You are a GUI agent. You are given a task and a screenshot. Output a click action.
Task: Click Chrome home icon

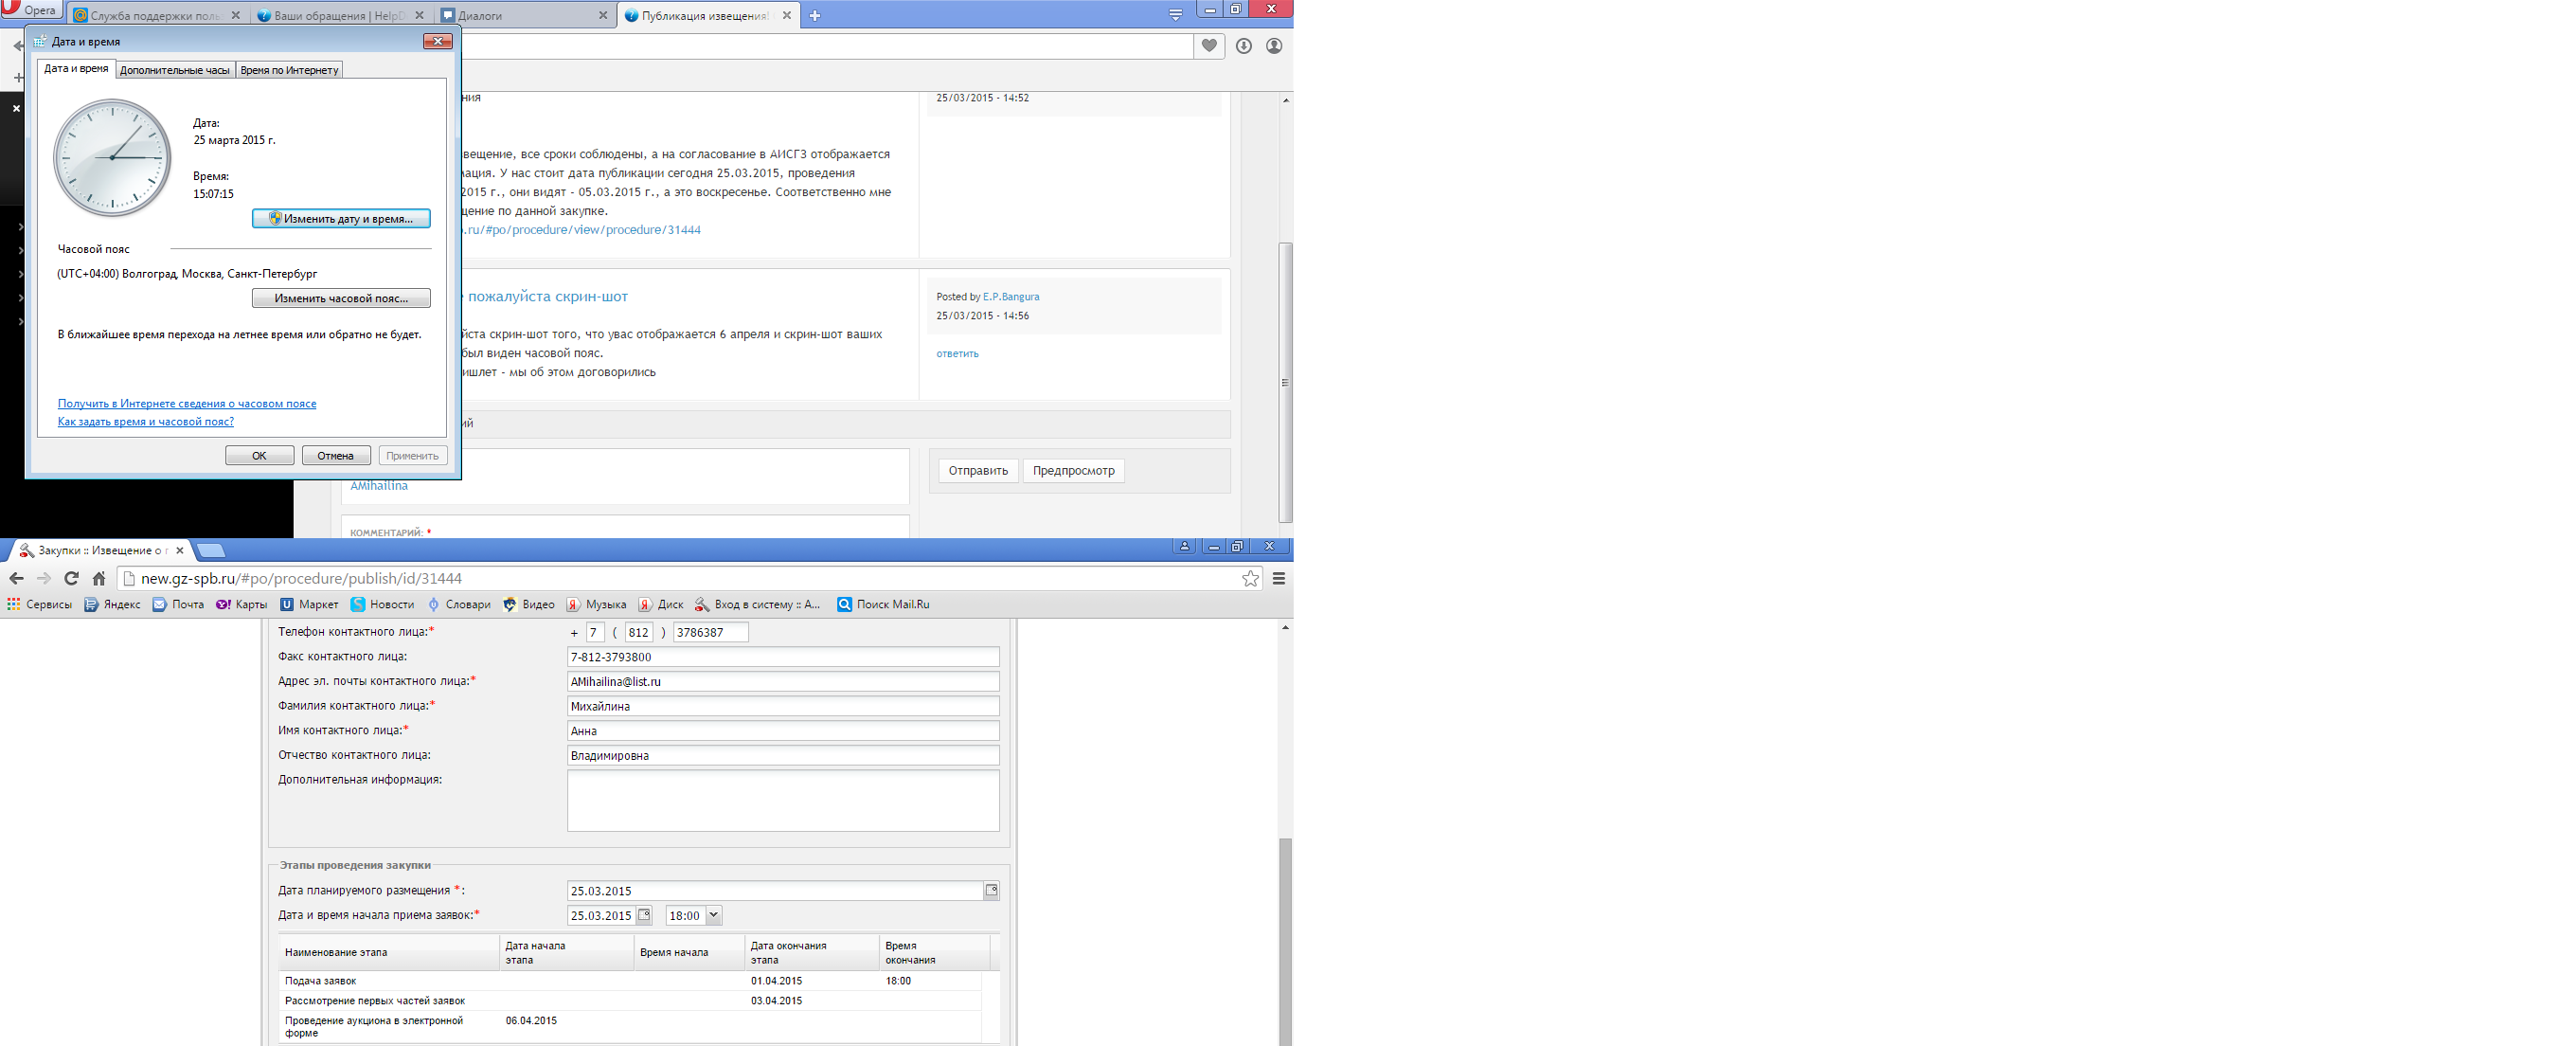coord(99,578)
